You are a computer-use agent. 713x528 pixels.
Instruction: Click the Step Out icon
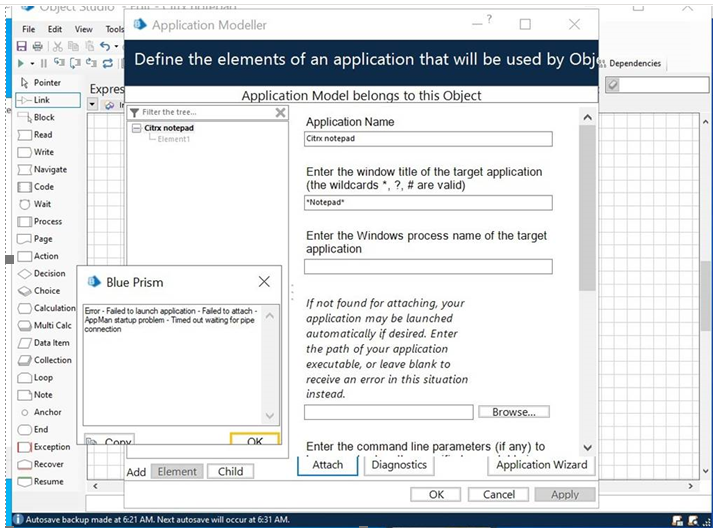pyautogui.click(x=91, y=63)
